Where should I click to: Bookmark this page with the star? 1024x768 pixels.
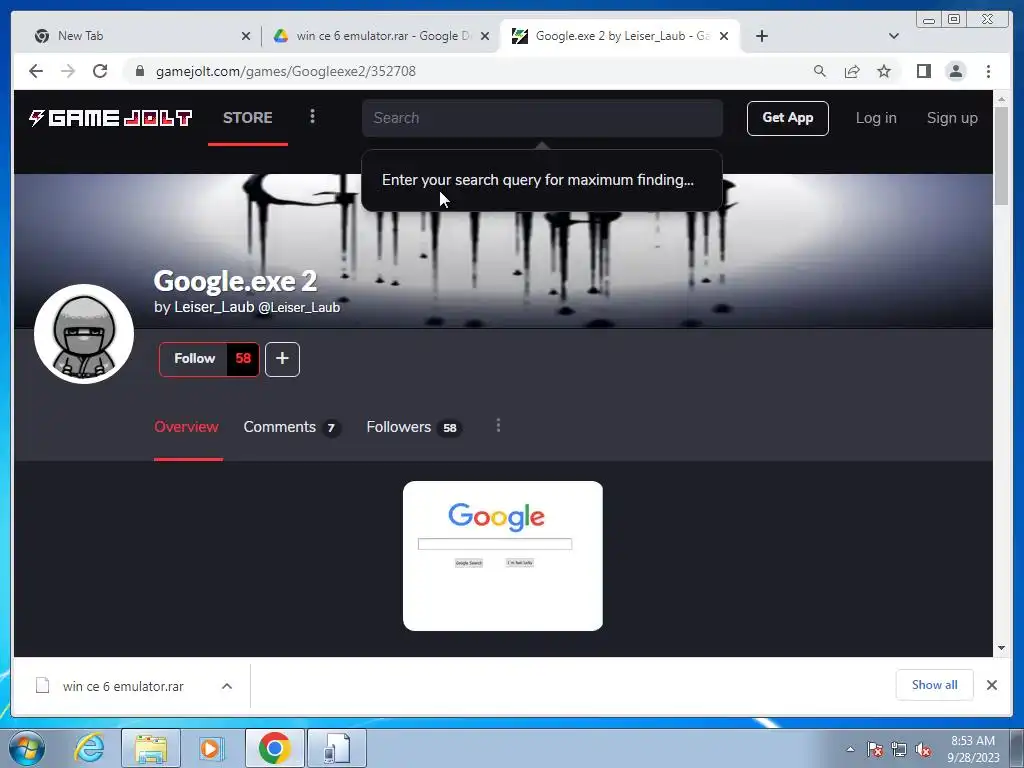click(x=884, y=71)
